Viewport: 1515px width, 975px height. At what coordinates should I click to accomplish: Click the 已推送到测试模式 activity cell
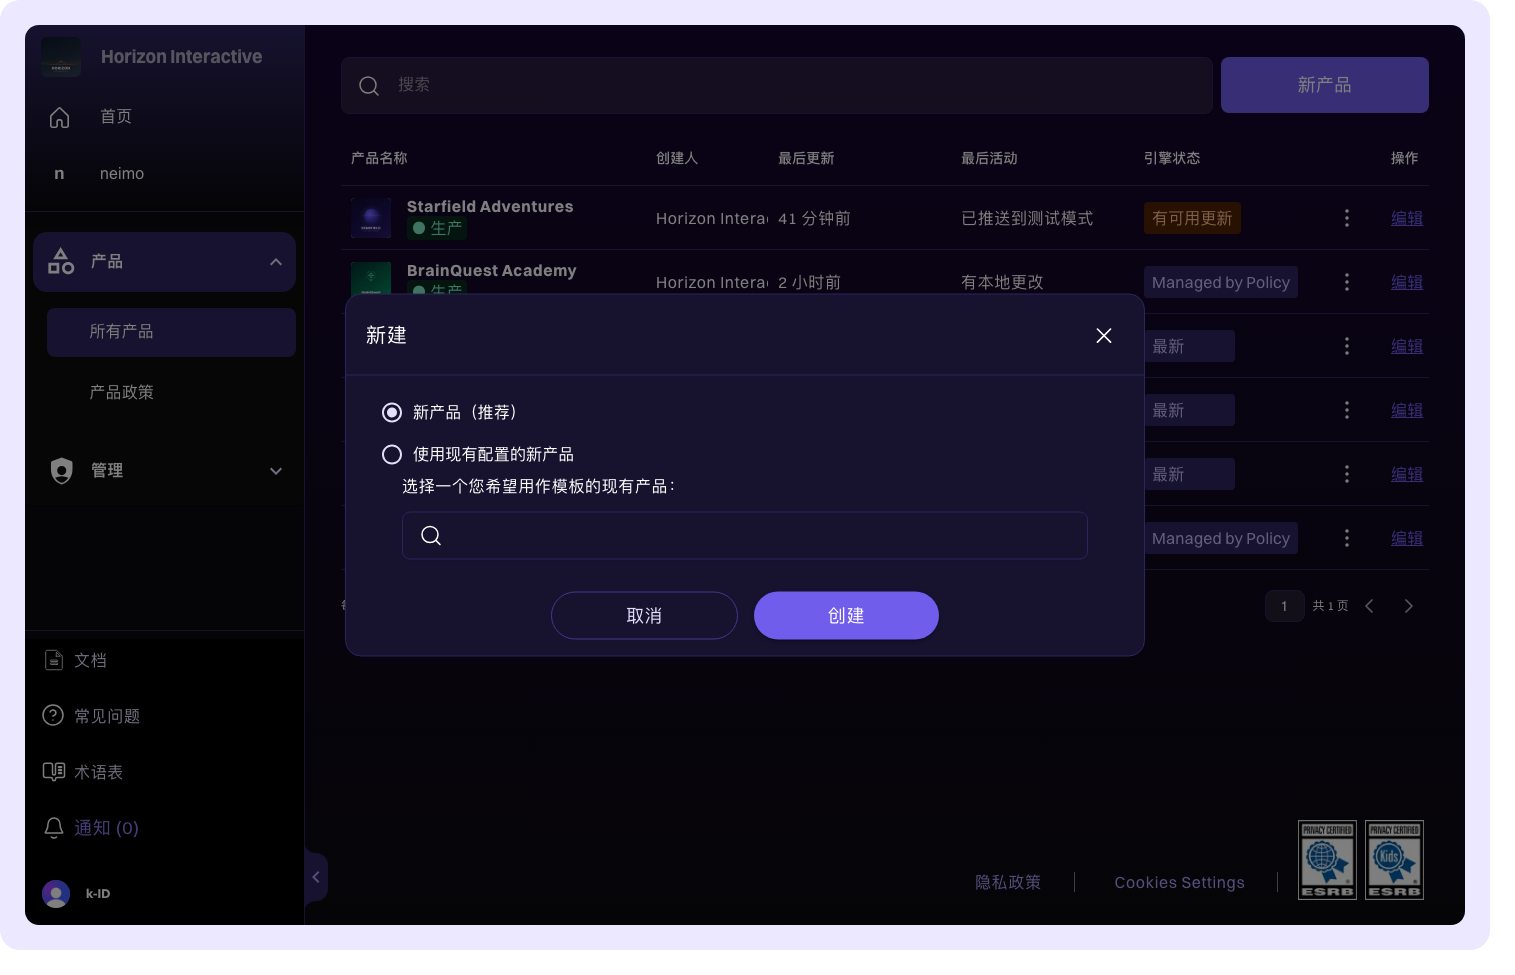pyautogui.click(x=1027, y=218)
